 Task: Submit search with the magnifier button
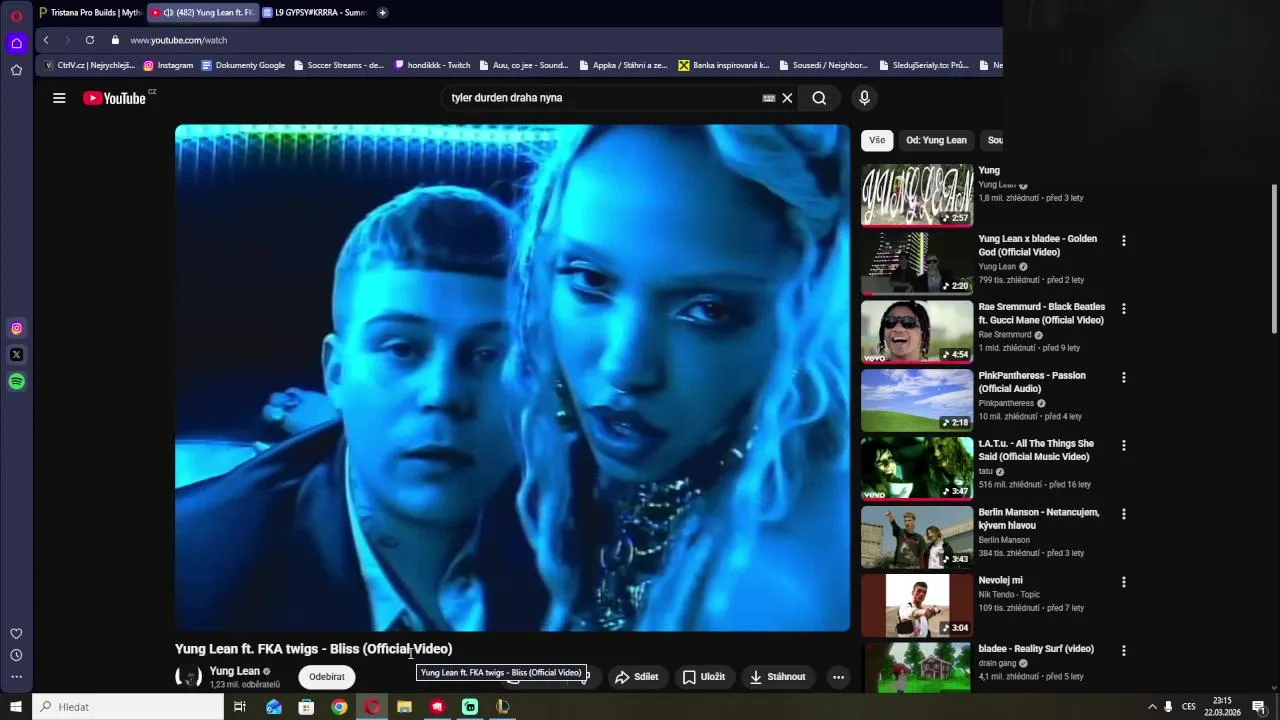click(x=819, y=98)
